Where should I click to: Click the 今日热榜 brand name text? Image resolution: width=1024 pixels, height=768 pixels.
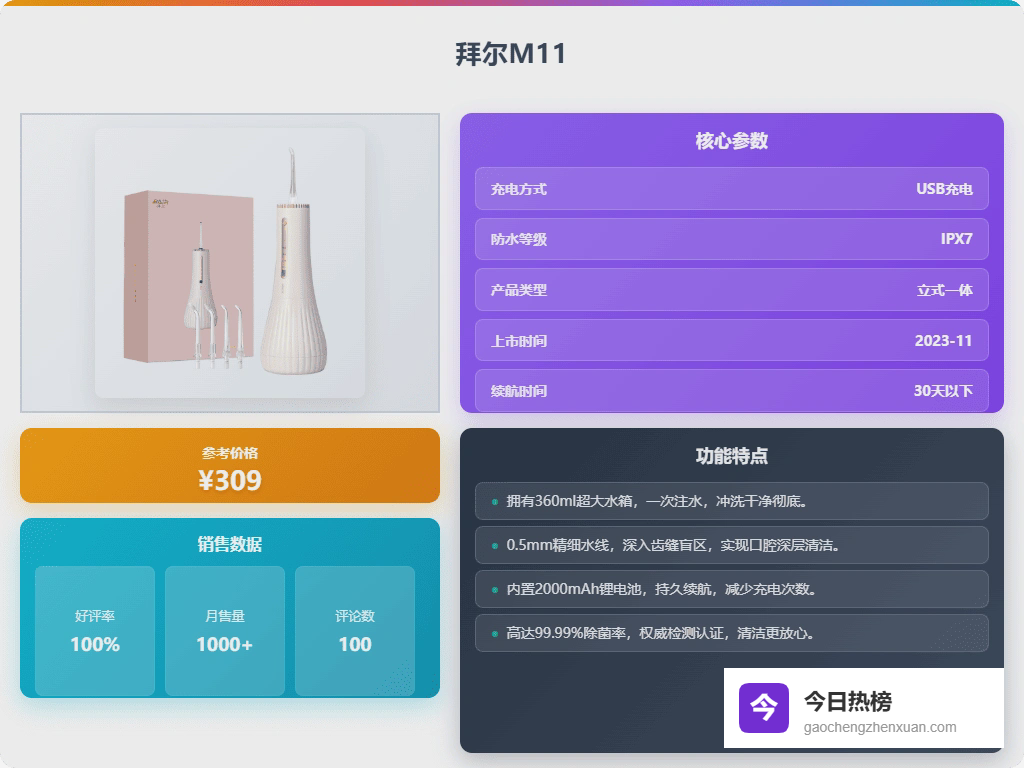[848, 702]
